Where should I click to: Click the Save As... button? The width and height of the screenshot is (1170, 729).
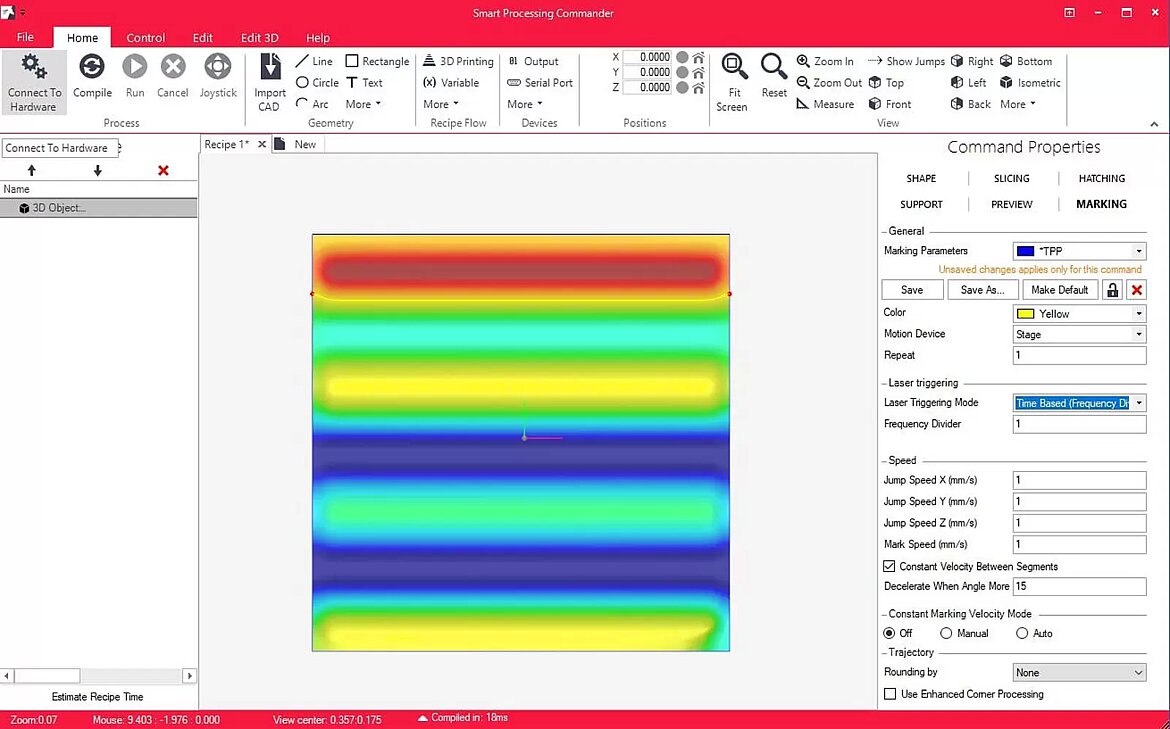coord(982,290)
